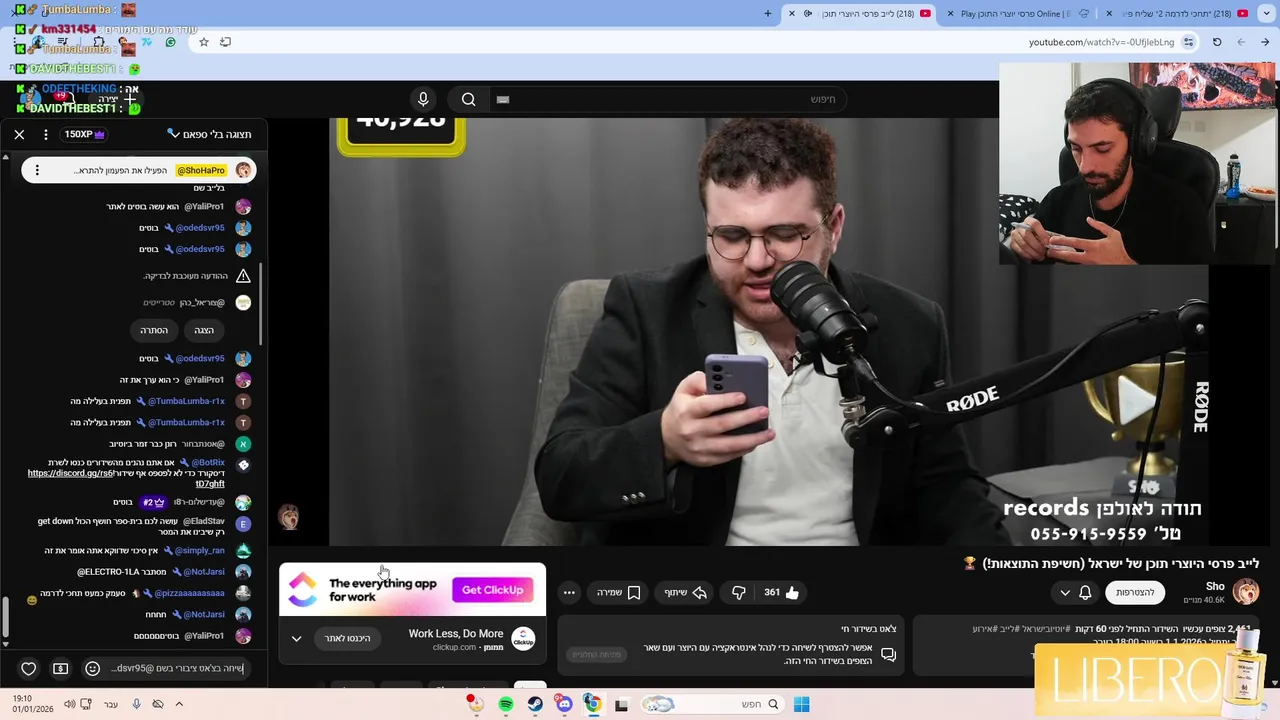Click the ClickUp advertiser logo

point(523,639)
